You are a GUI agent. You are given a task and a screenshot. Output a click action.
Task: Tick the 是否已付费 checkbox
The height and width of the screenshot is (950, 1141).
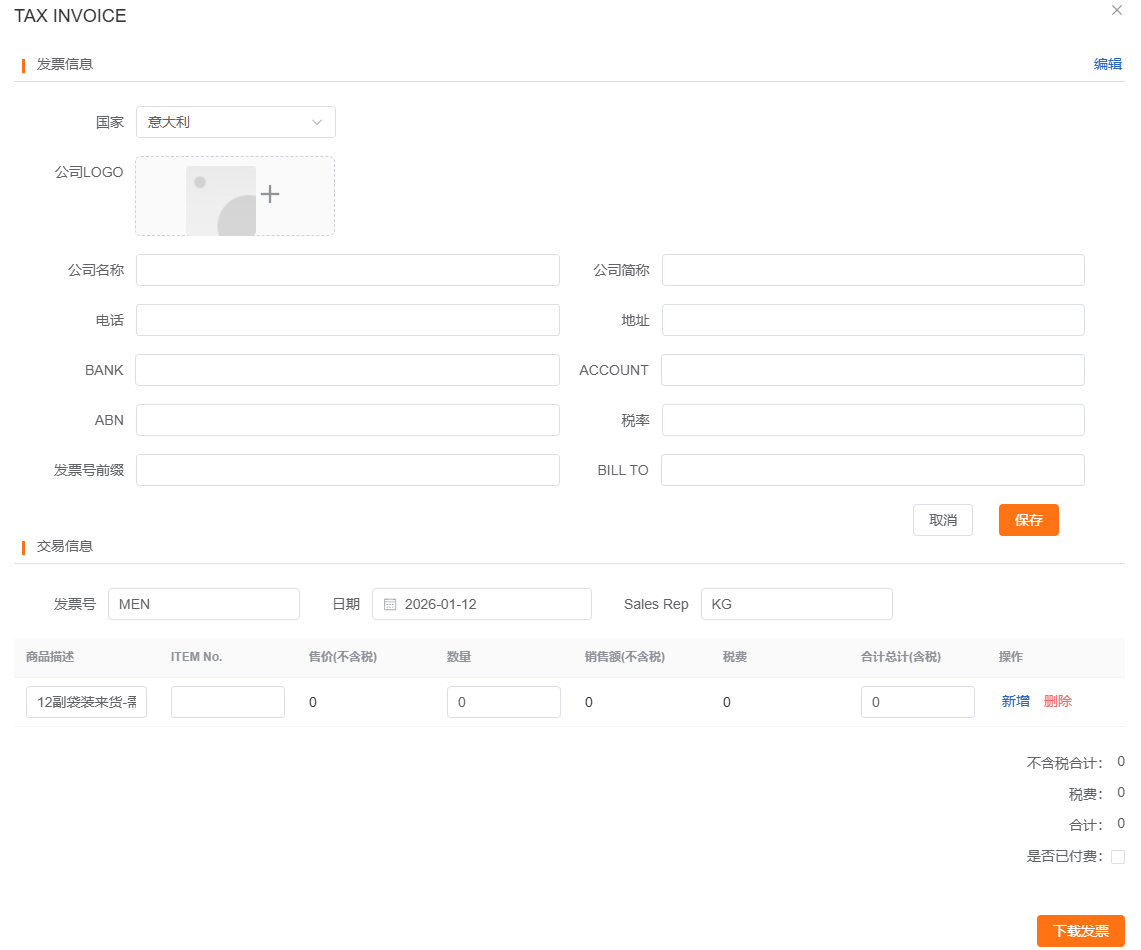1118,857
